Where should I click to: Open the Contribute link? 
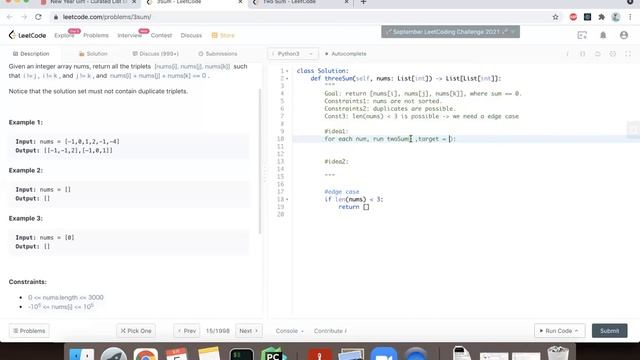(330, 331)
